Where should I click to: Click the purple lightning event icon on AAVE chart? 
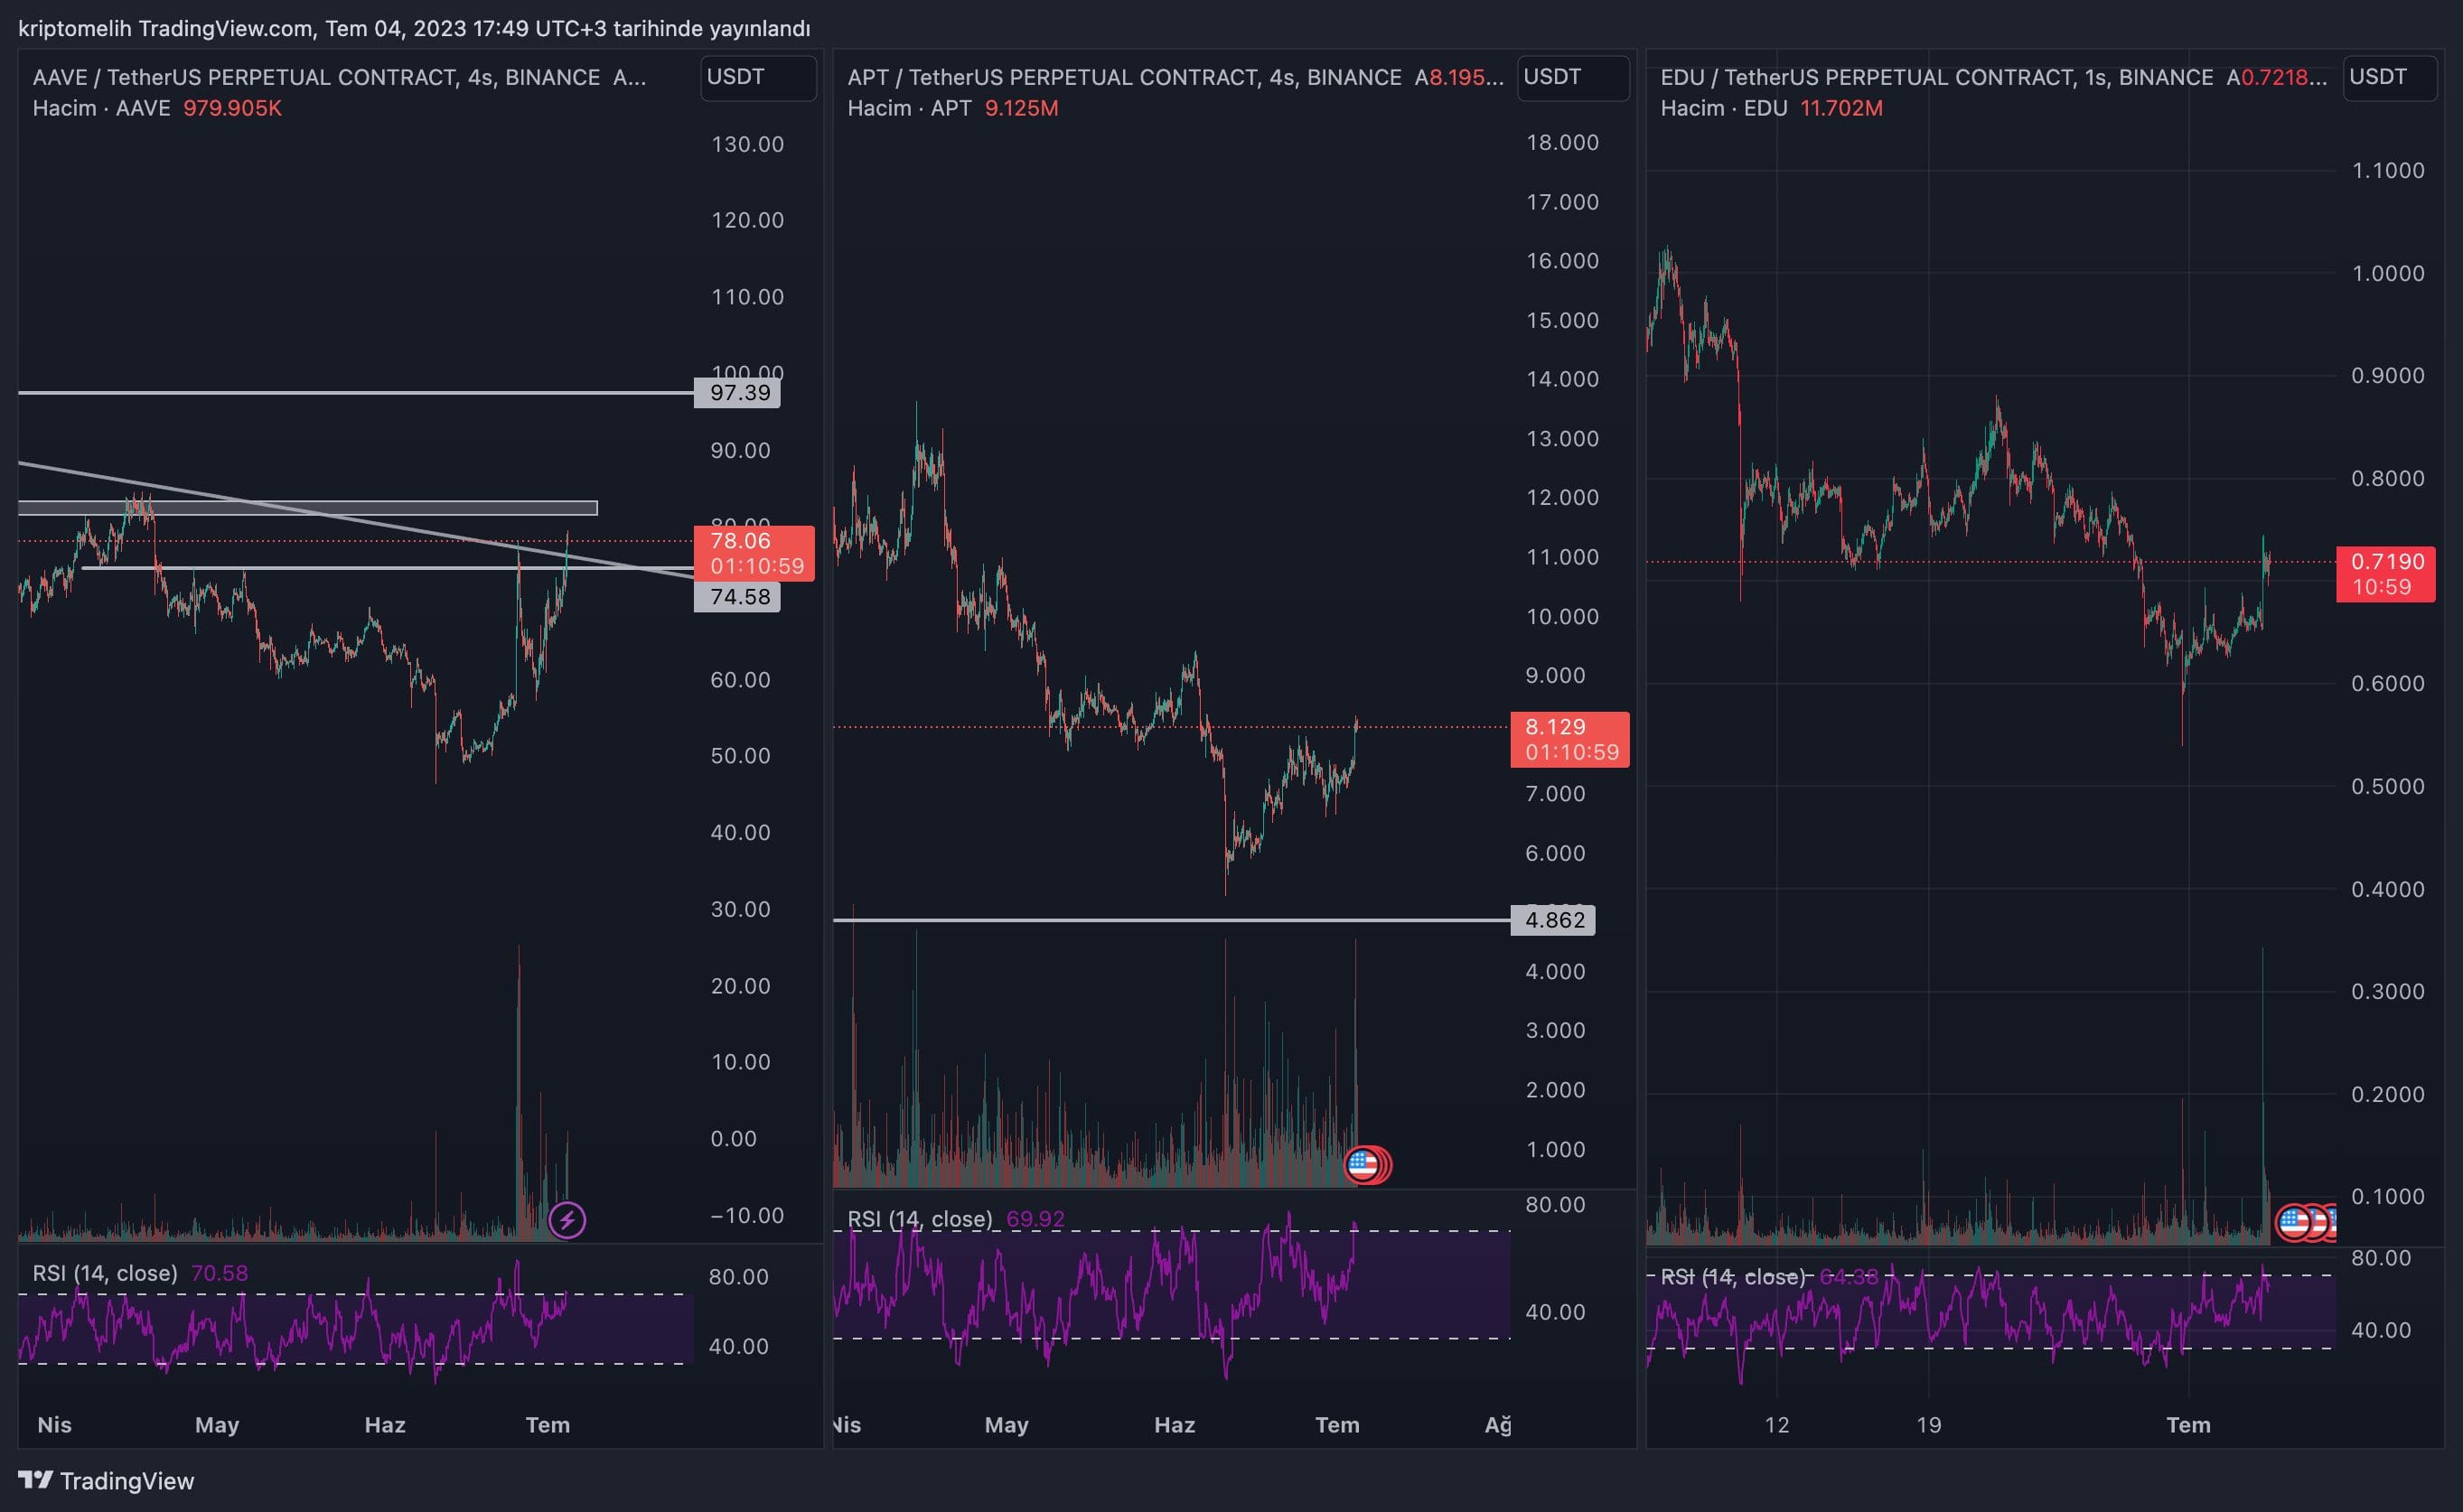(567, 1220)
